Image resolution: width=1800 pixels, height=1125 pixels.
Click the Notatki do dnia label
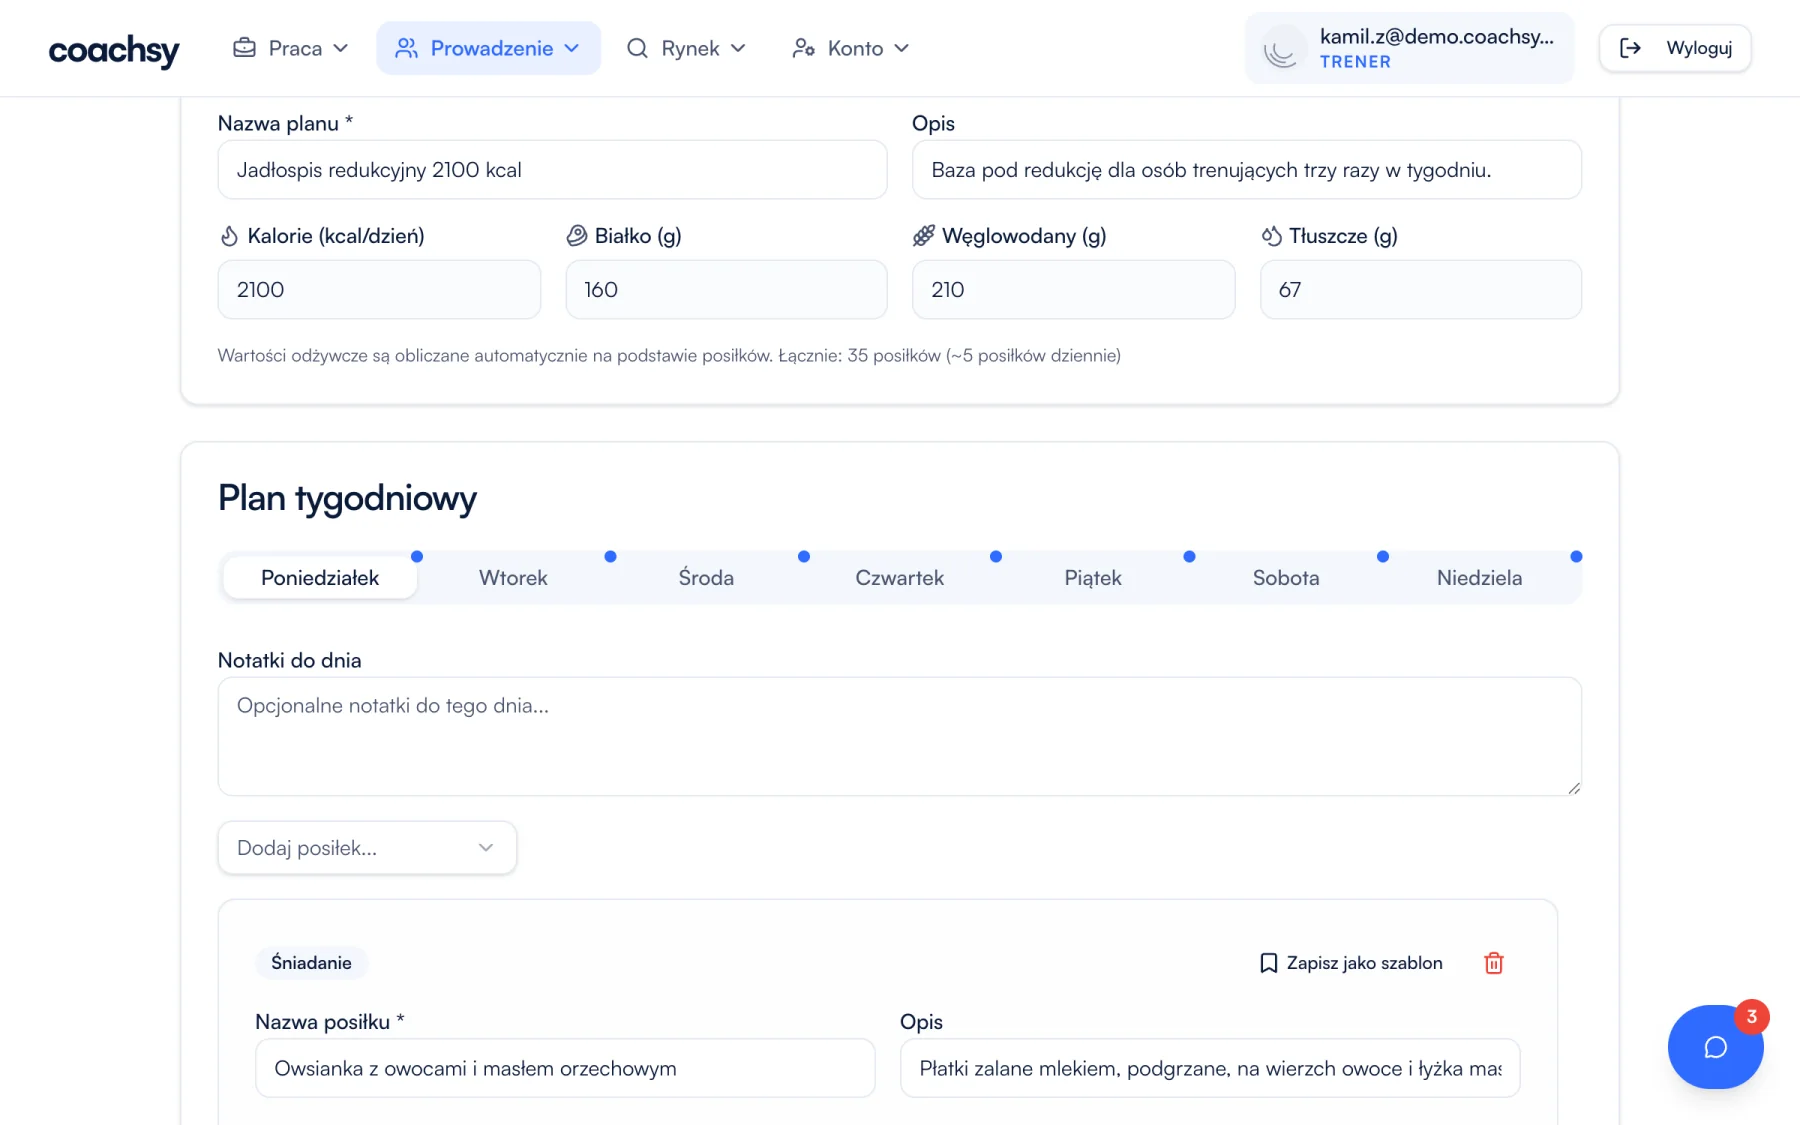(x=289, y=660)
